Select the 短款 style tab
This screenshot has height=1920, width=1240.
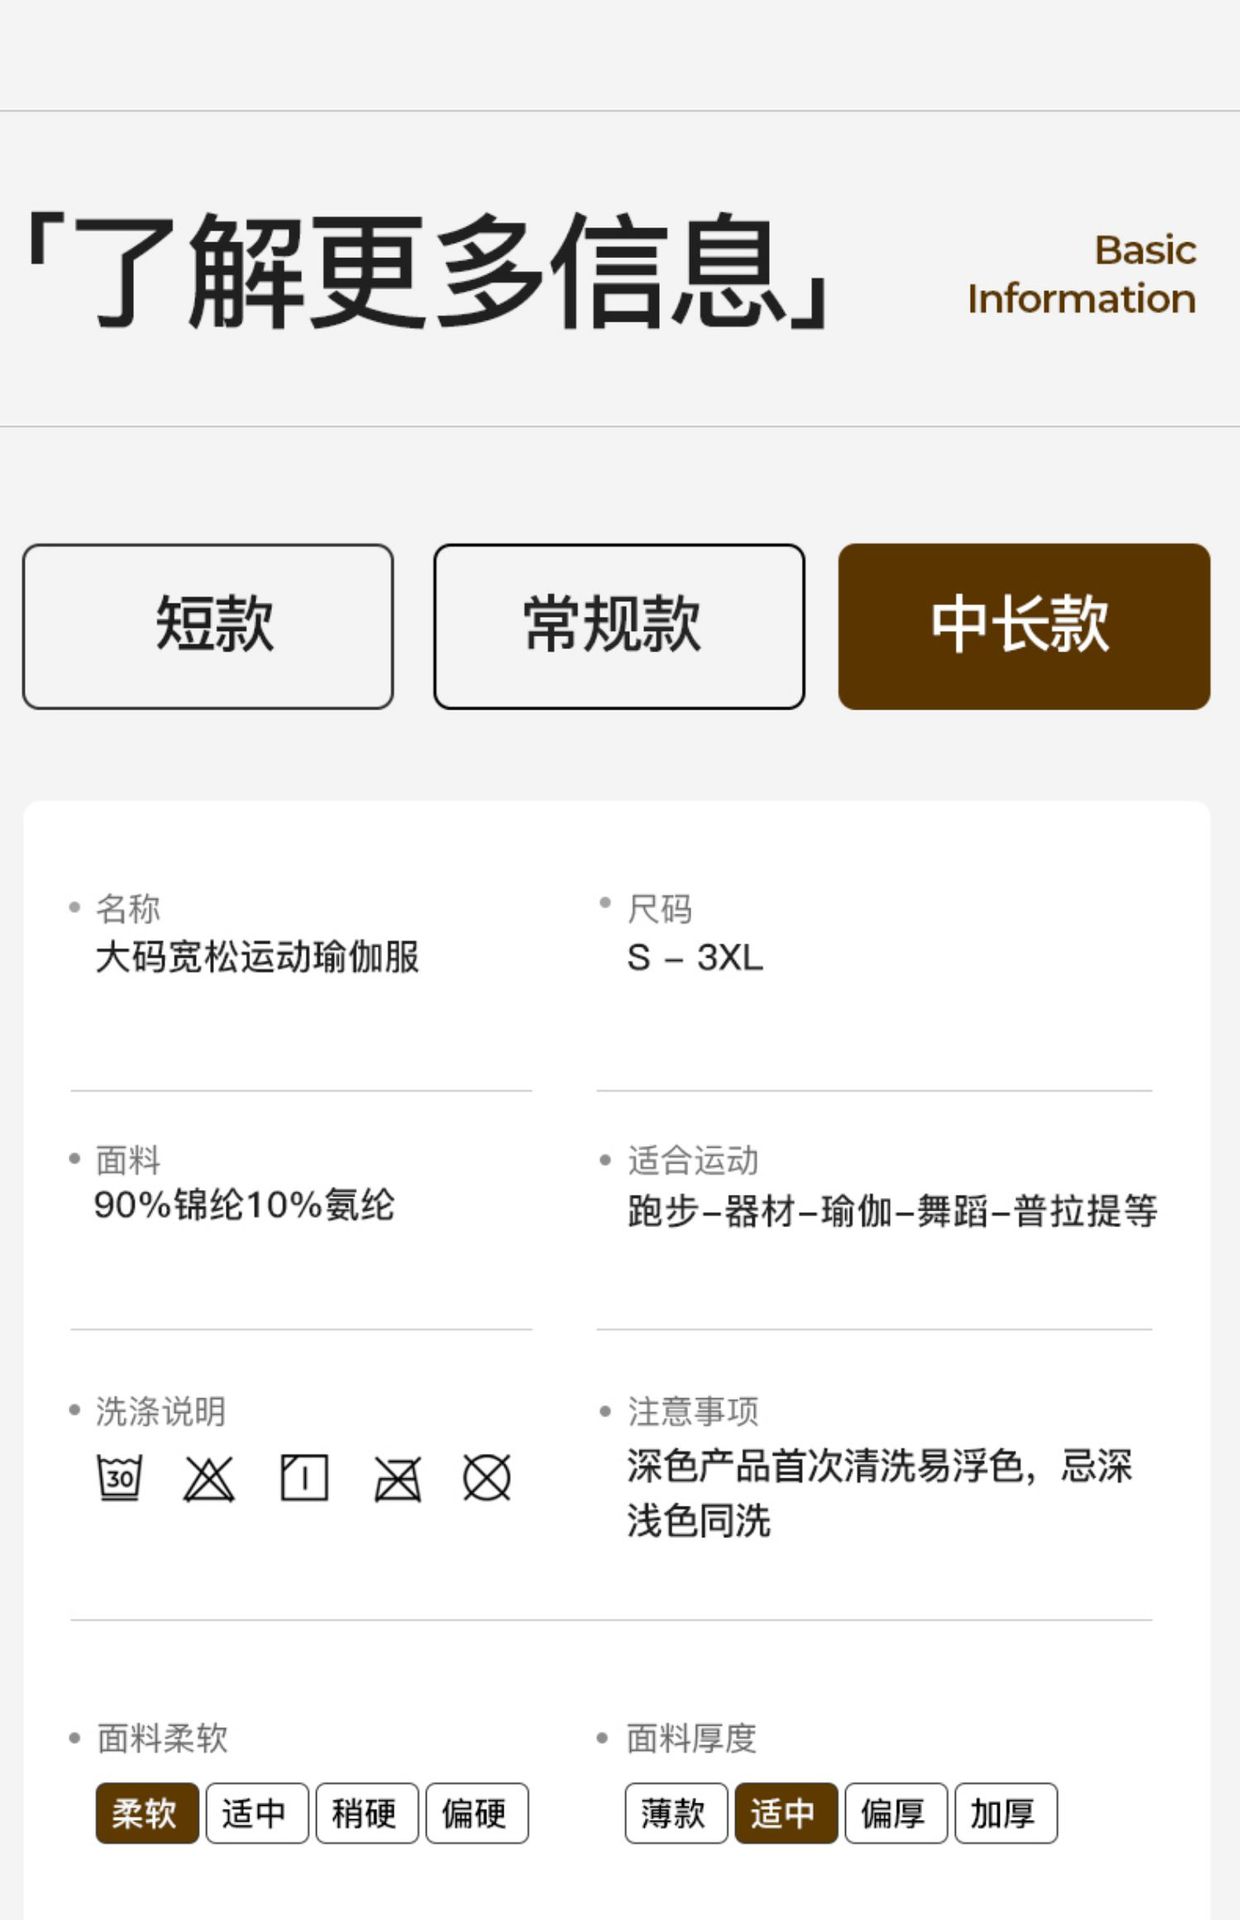click(x=208, y=626)
